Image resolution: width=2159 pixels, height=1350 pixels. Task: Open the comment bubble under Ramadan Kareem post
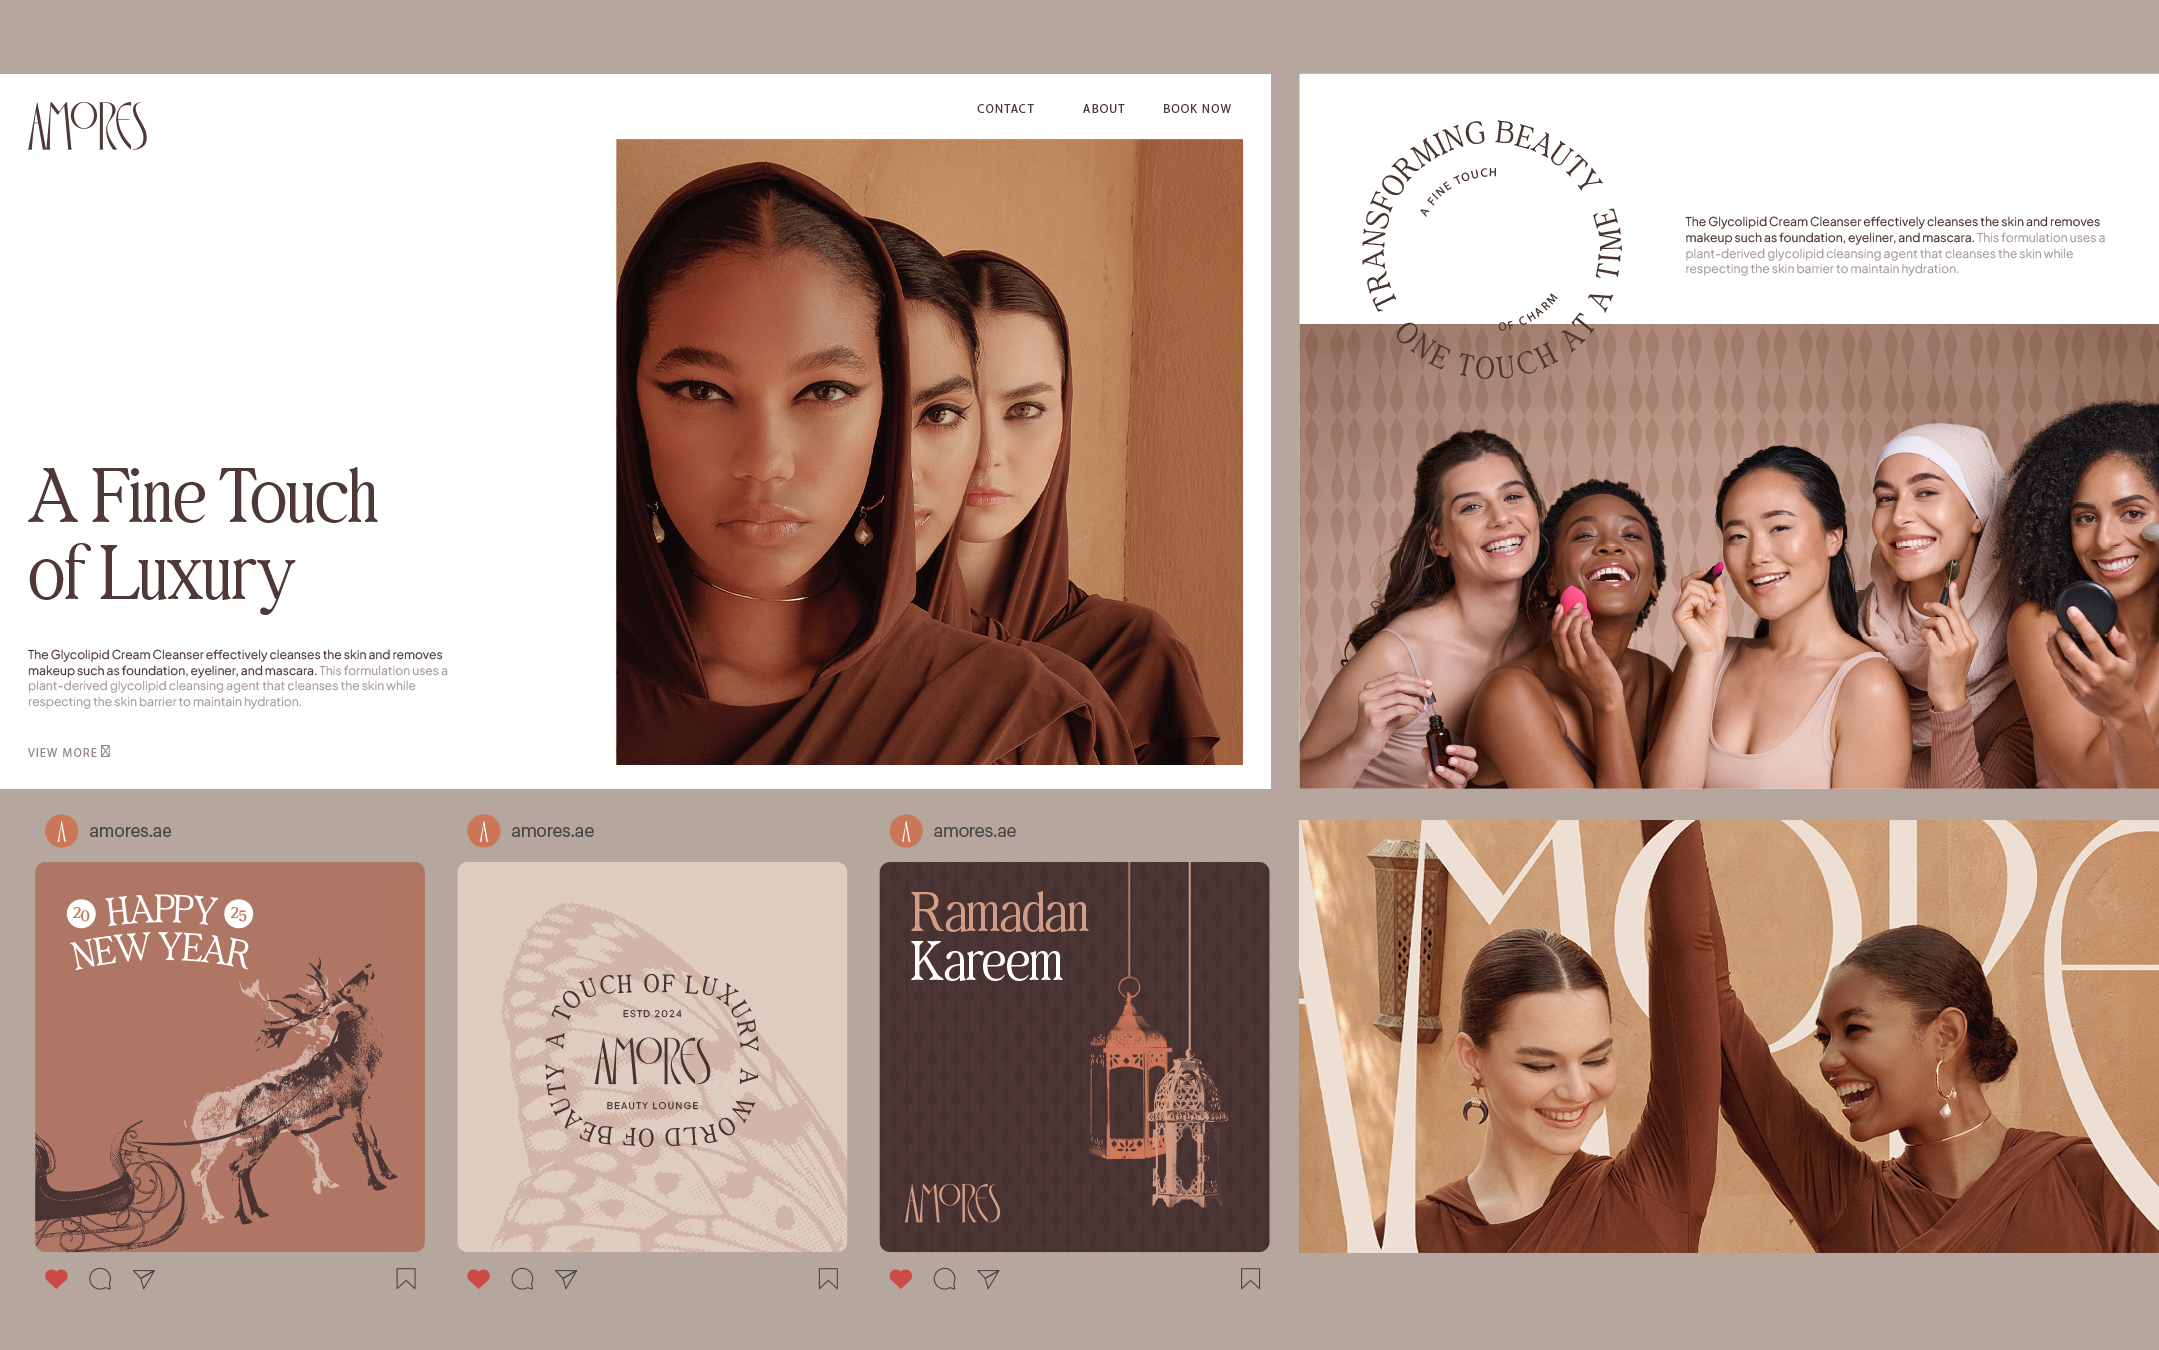944,1278
